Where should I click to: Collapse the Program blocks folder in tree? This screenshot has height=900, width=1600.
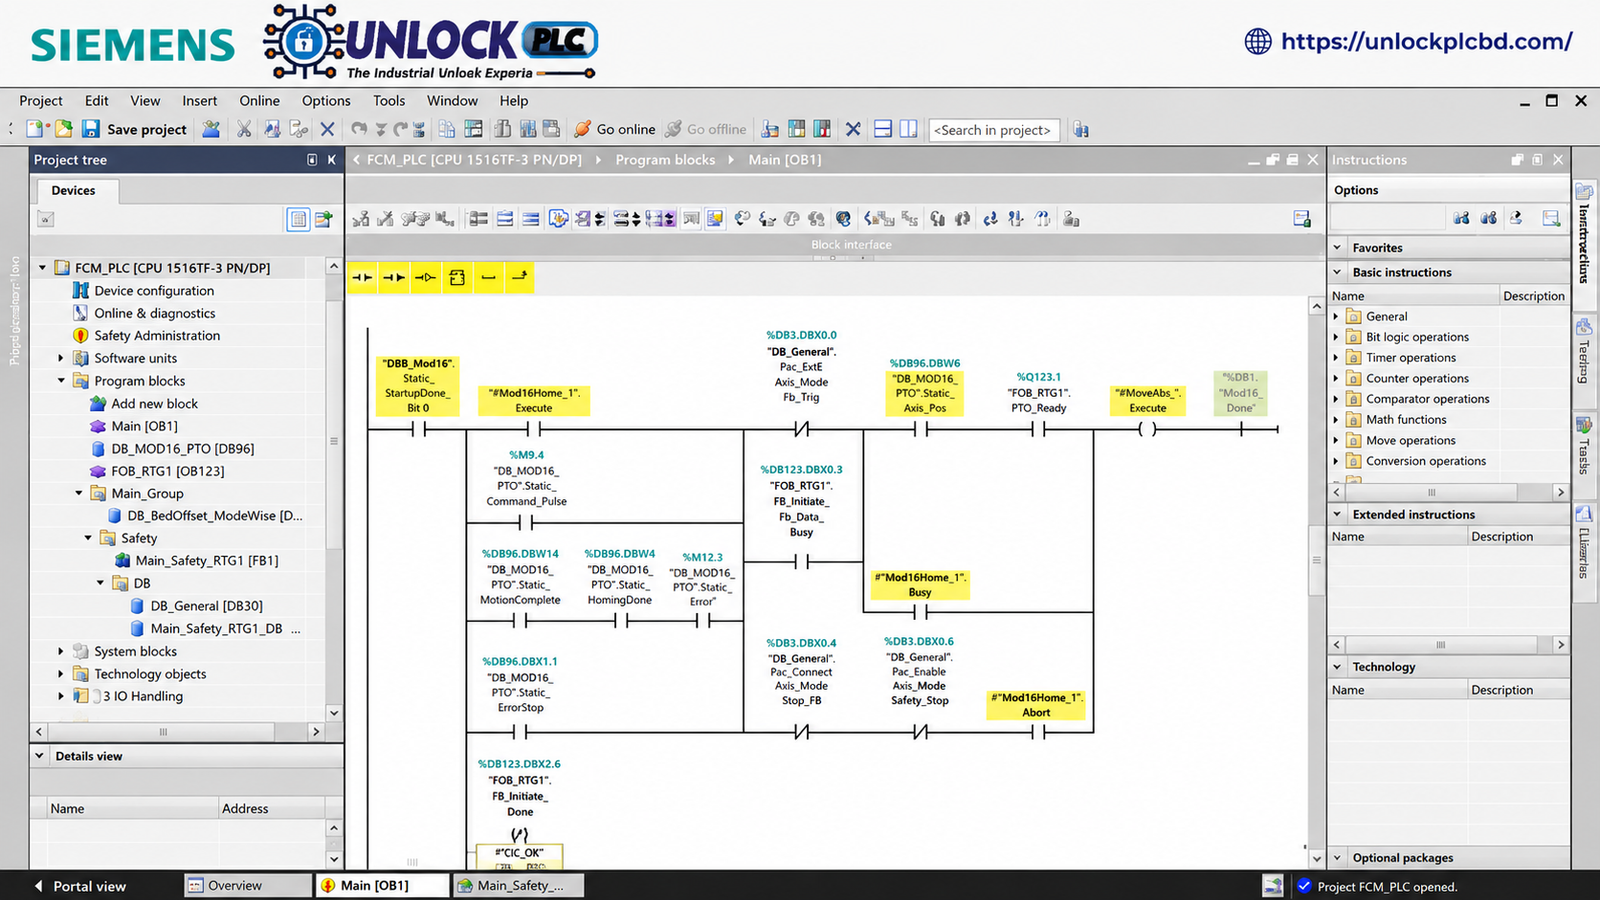point(60,381)
